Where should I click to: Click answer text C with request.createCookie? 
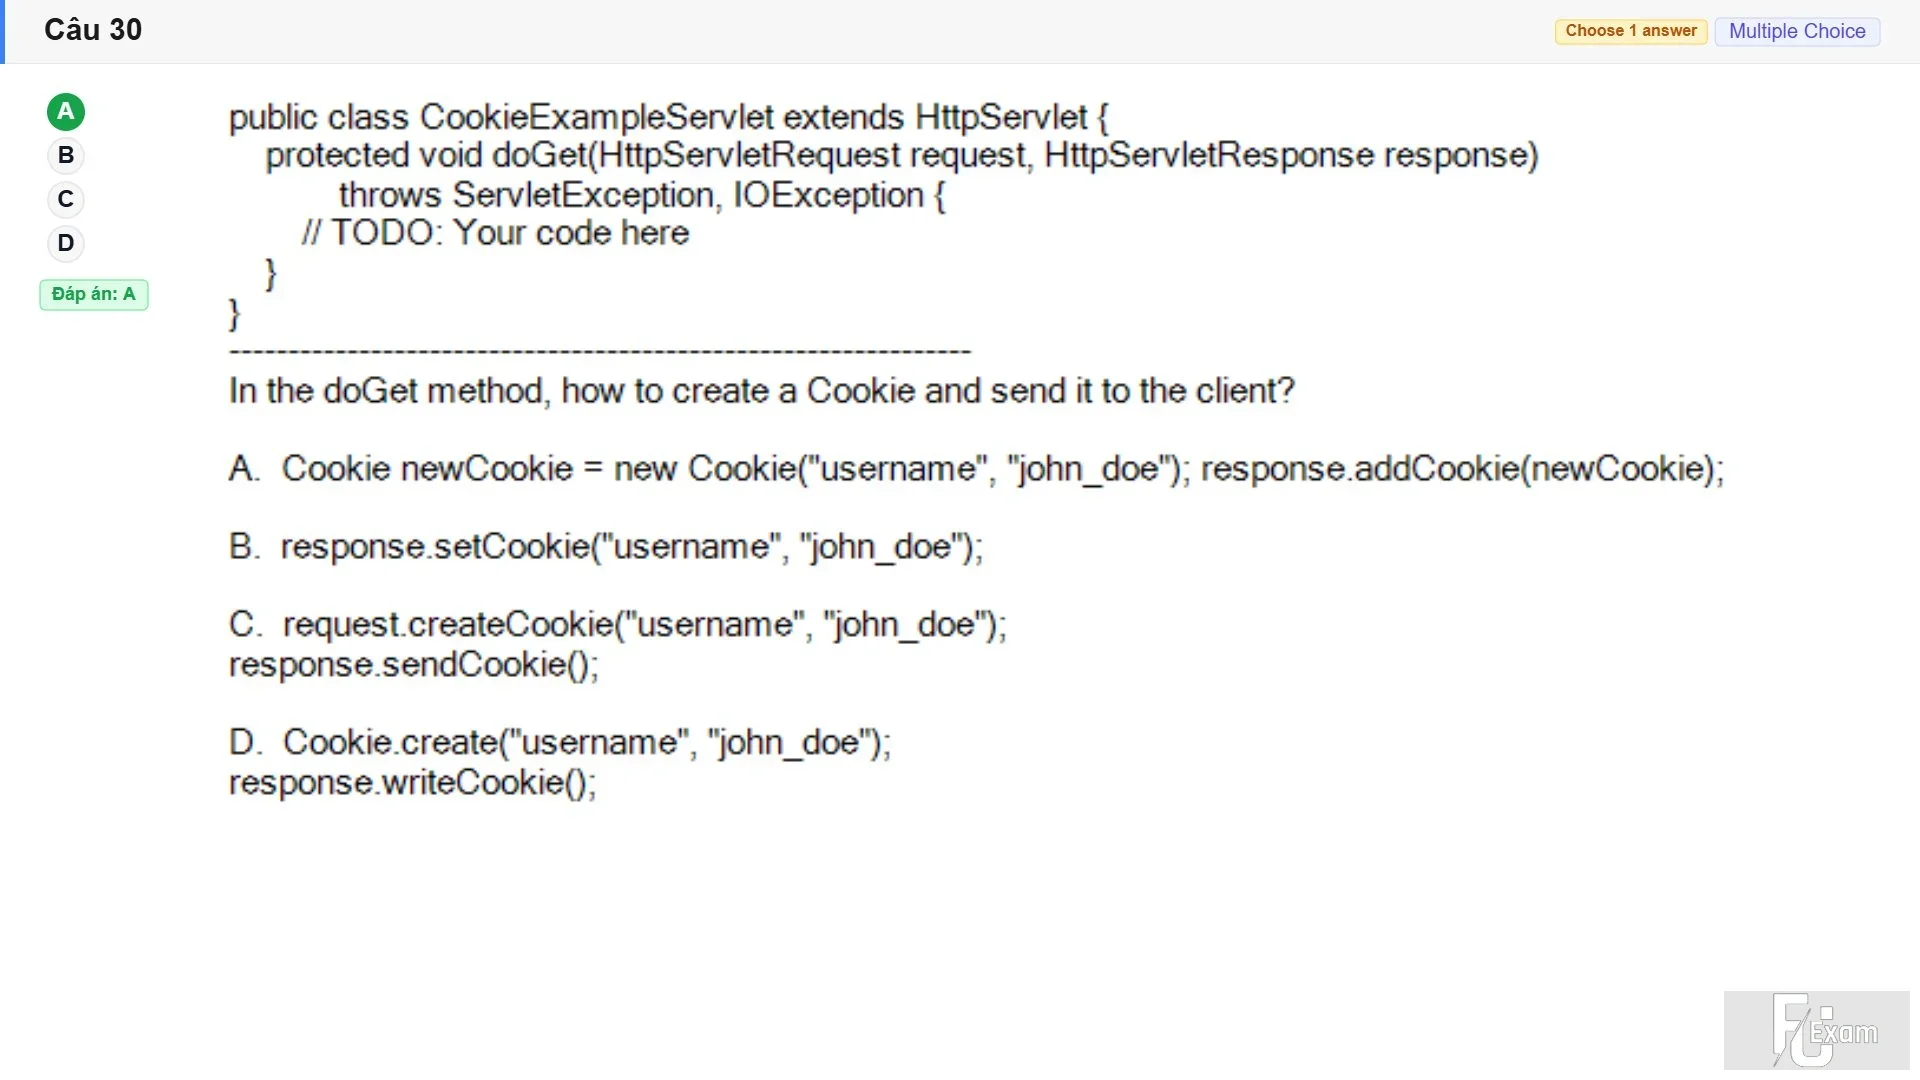click(x=618, y=625)
